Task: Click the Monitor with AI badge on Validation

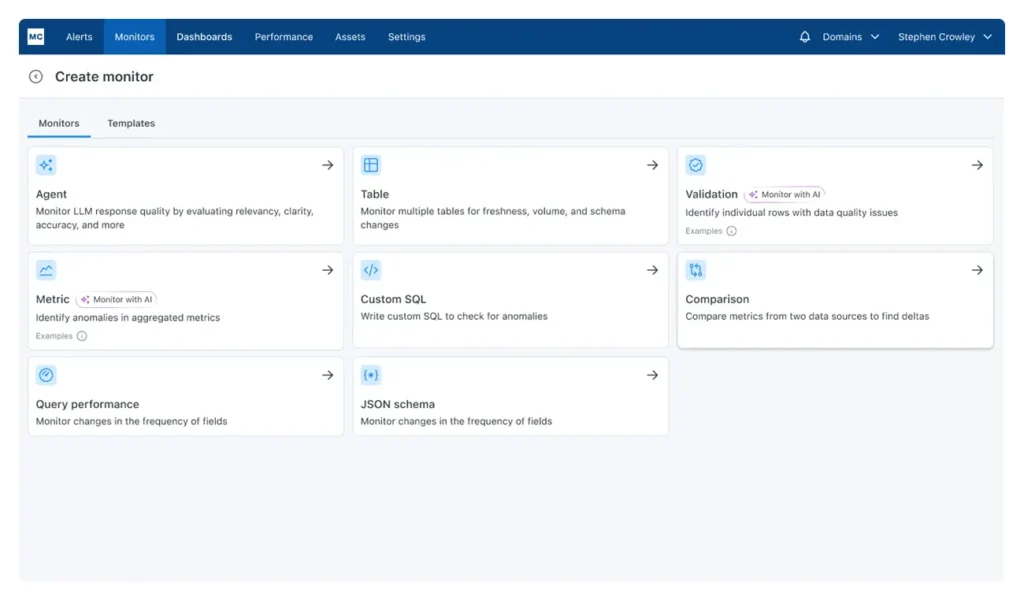Action: (x=785, y=195)
